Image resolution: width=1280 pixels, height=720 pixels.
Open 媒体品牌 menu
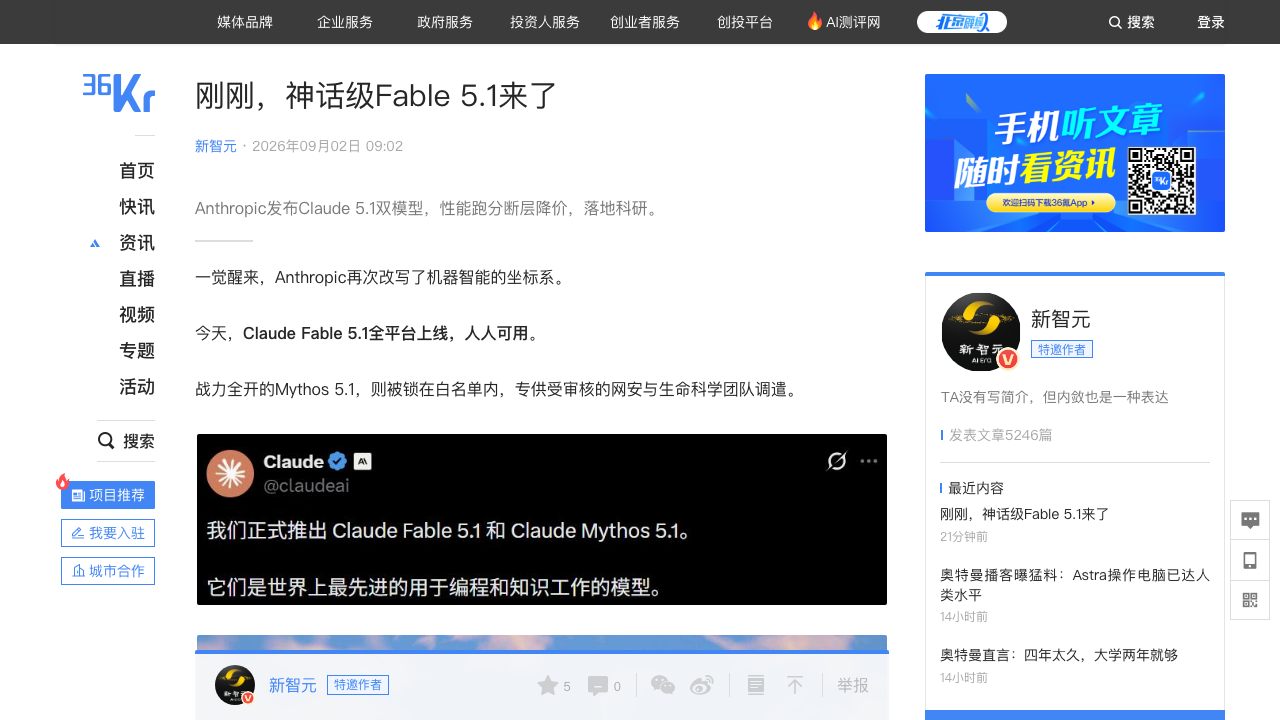pos(245,22)
